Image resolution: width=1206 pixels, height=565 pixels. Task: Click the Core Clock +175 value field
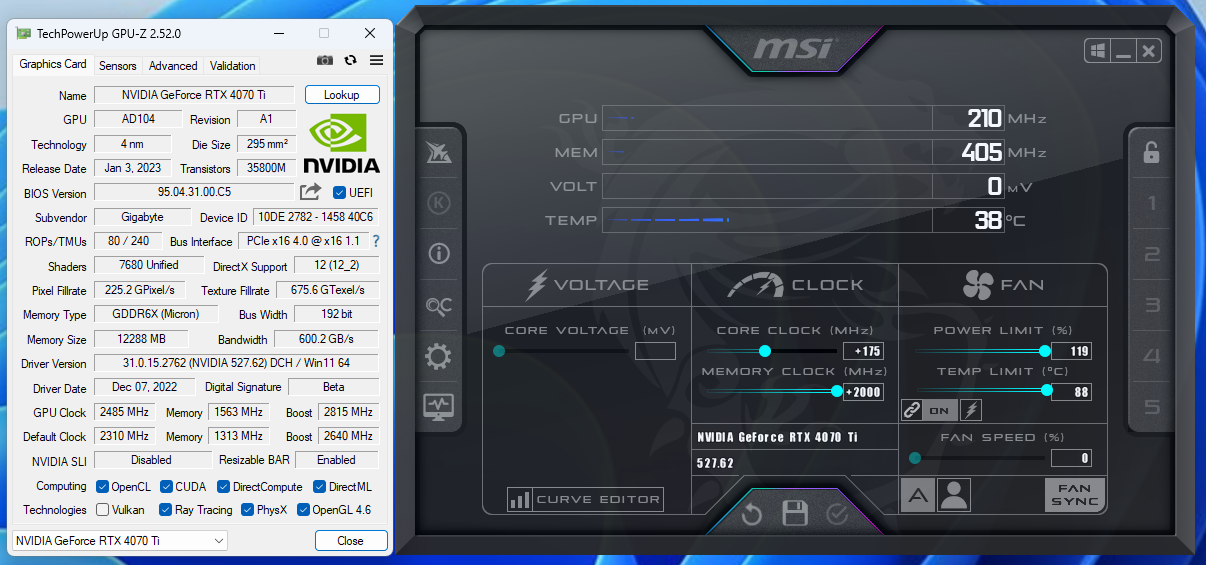click(x=863, y=351)
